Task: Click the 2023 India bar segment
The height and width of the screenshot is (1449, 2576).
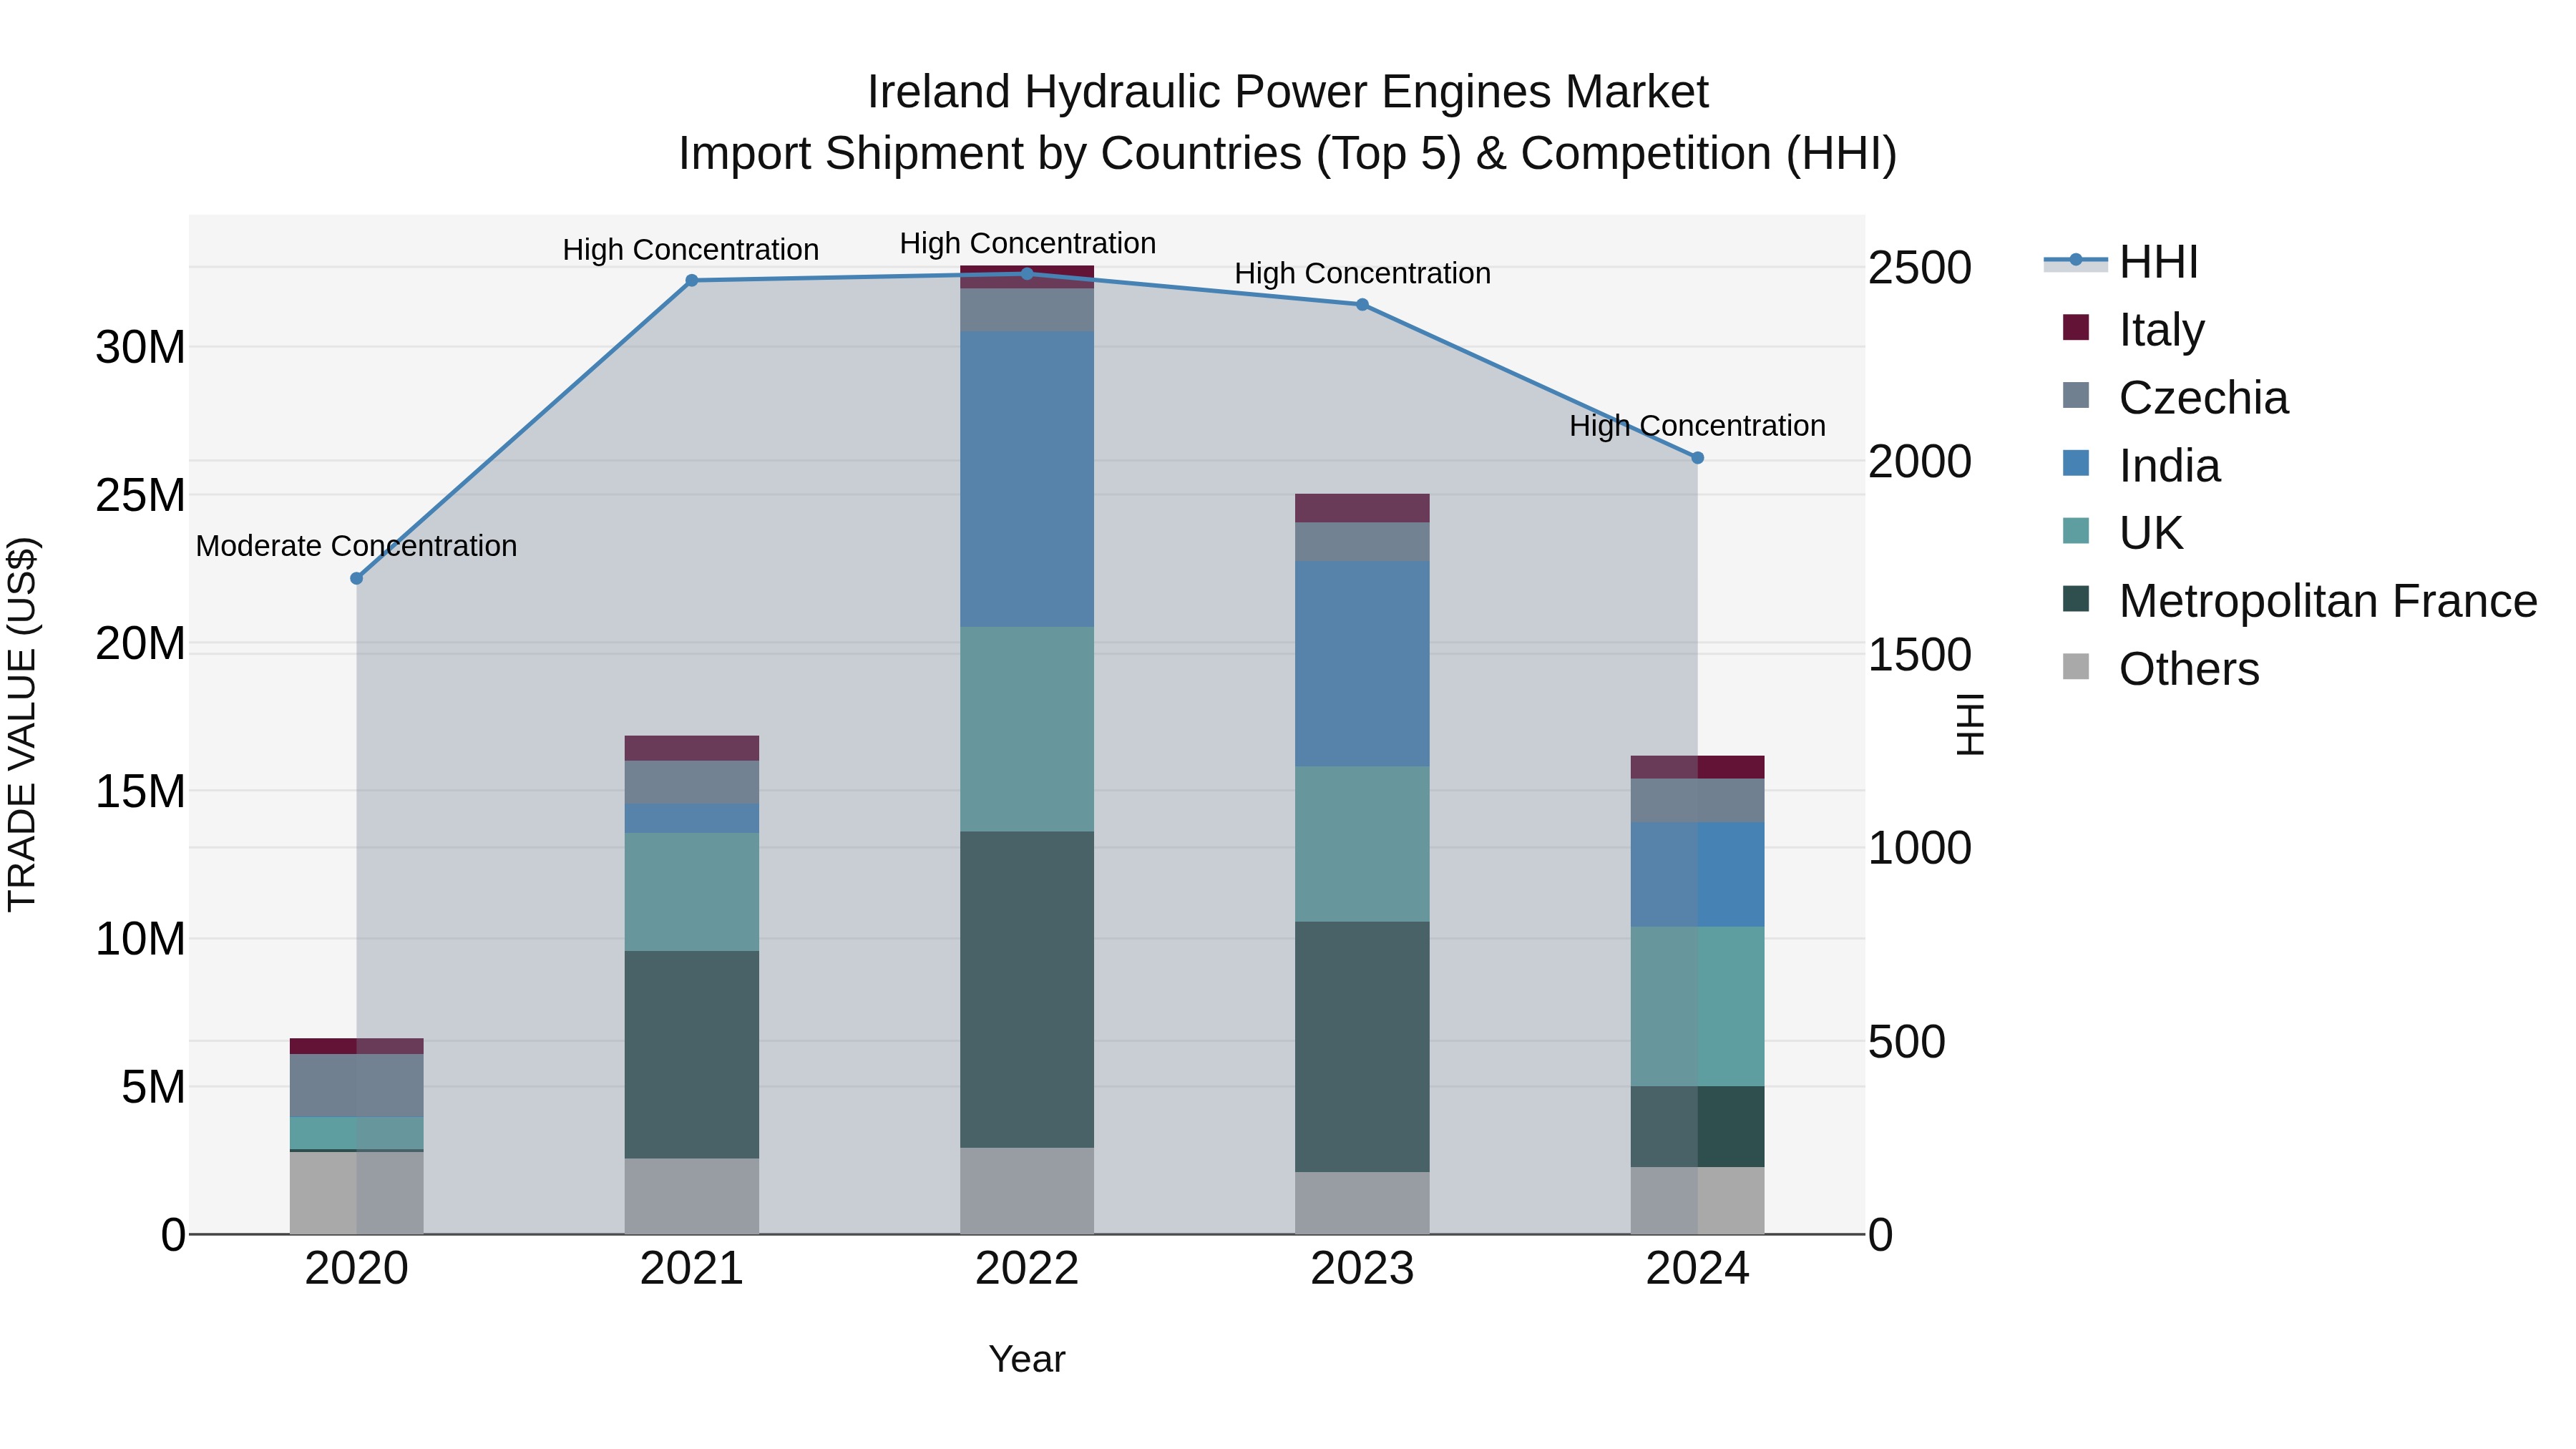Action: 1362,664
